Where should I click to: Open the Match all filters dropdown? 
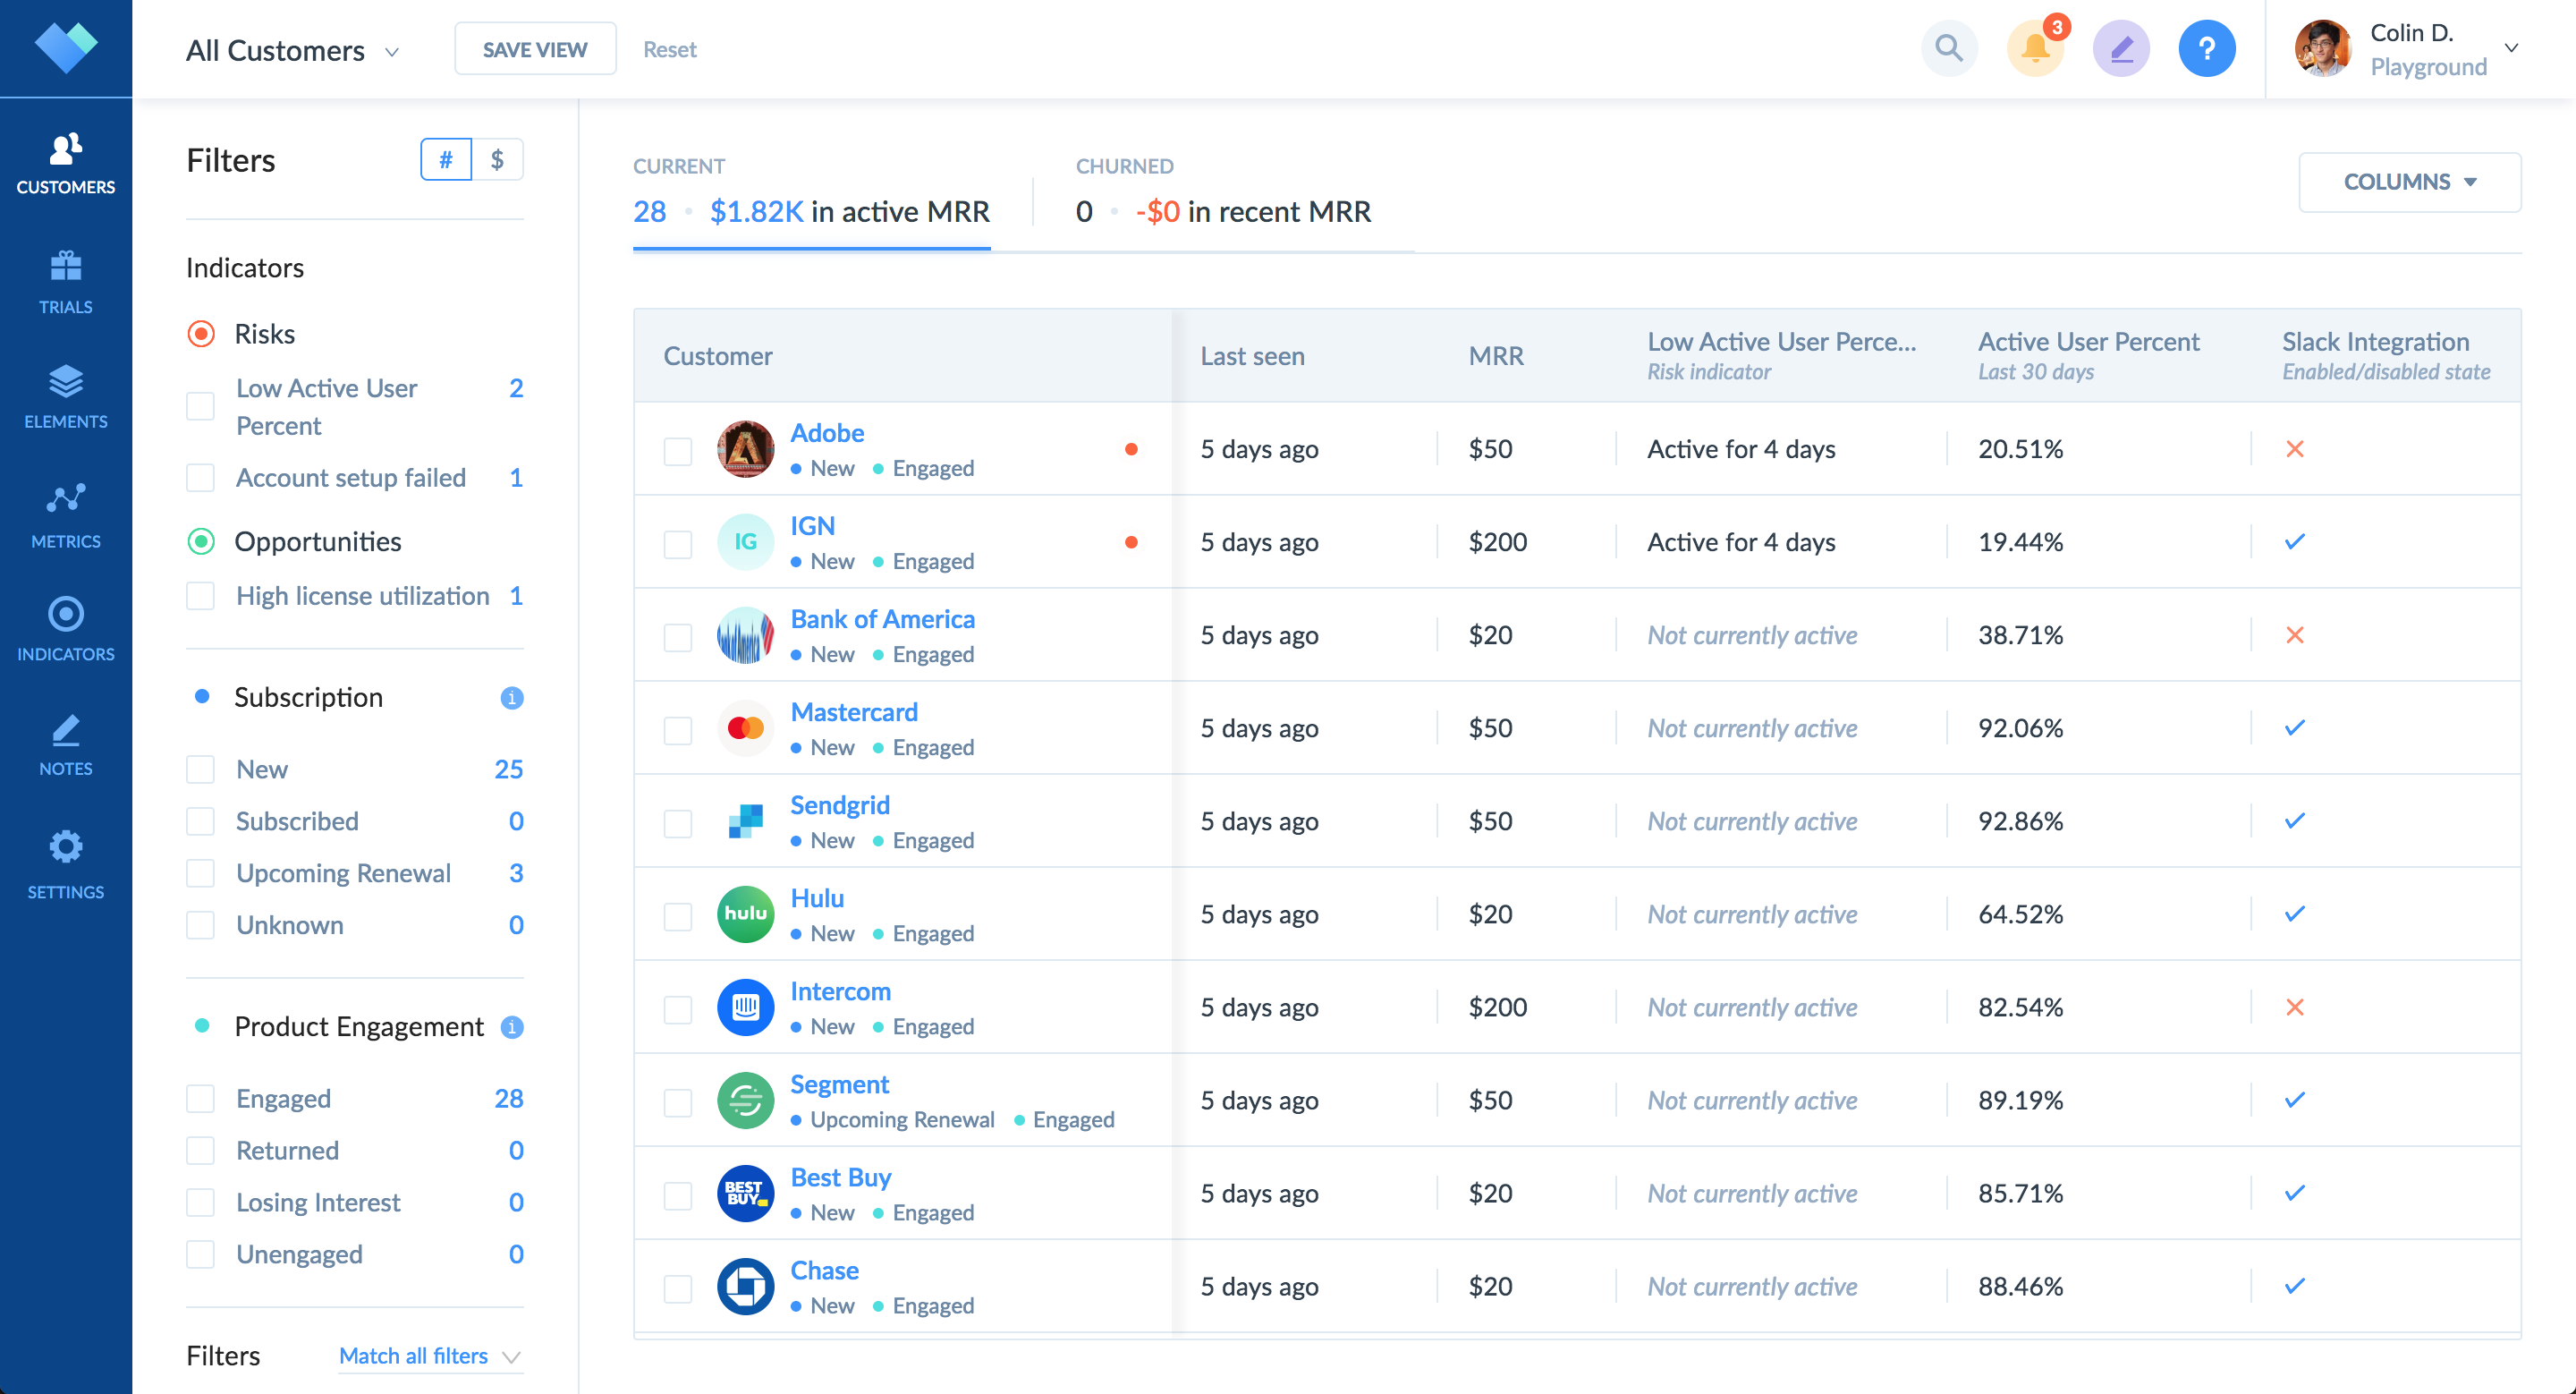pyautogui.click(x=429, y=1356)
